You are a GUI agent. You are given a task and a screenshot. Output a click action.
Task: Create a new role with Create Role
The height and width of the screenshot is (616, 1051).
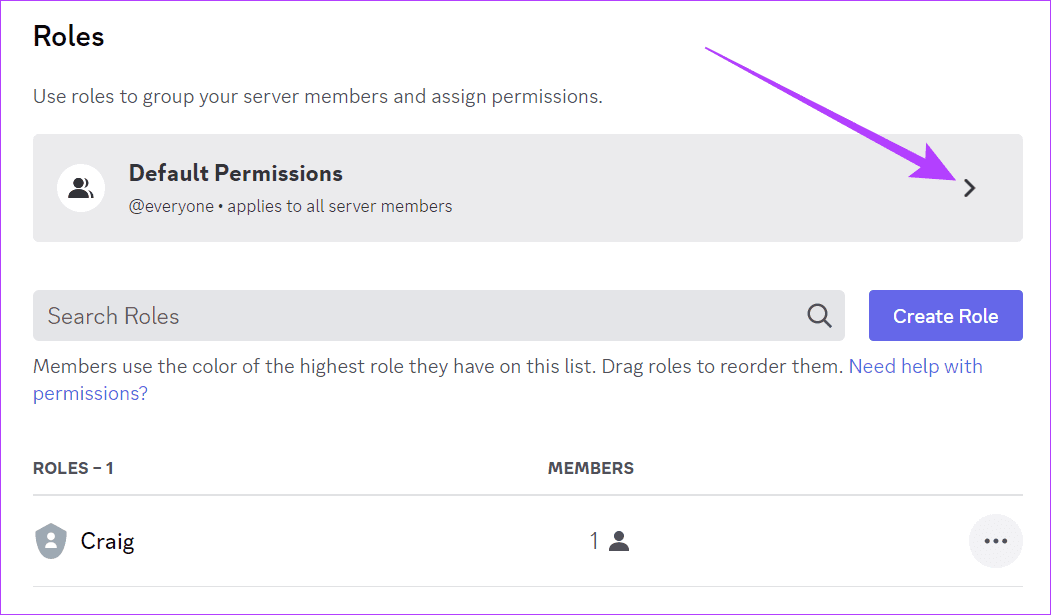(x=946, y=315)
